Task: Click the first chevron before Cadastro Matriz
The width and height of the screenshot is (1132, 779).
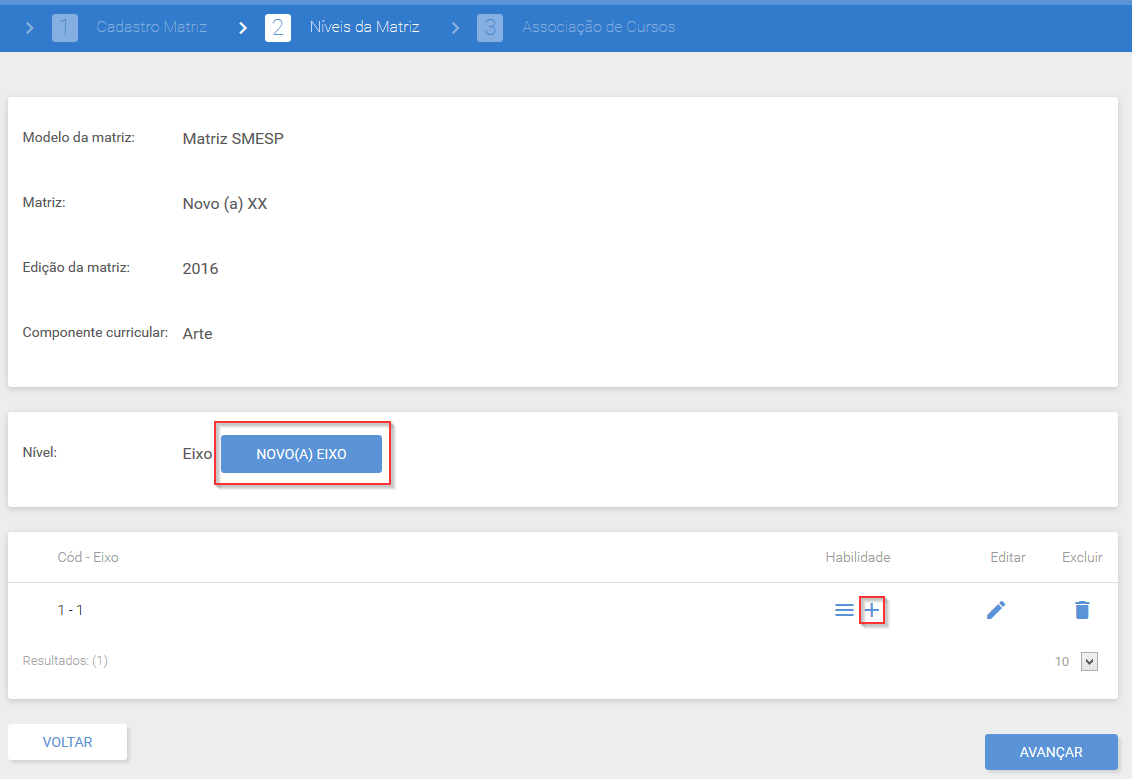Action: tap(30, 27)
